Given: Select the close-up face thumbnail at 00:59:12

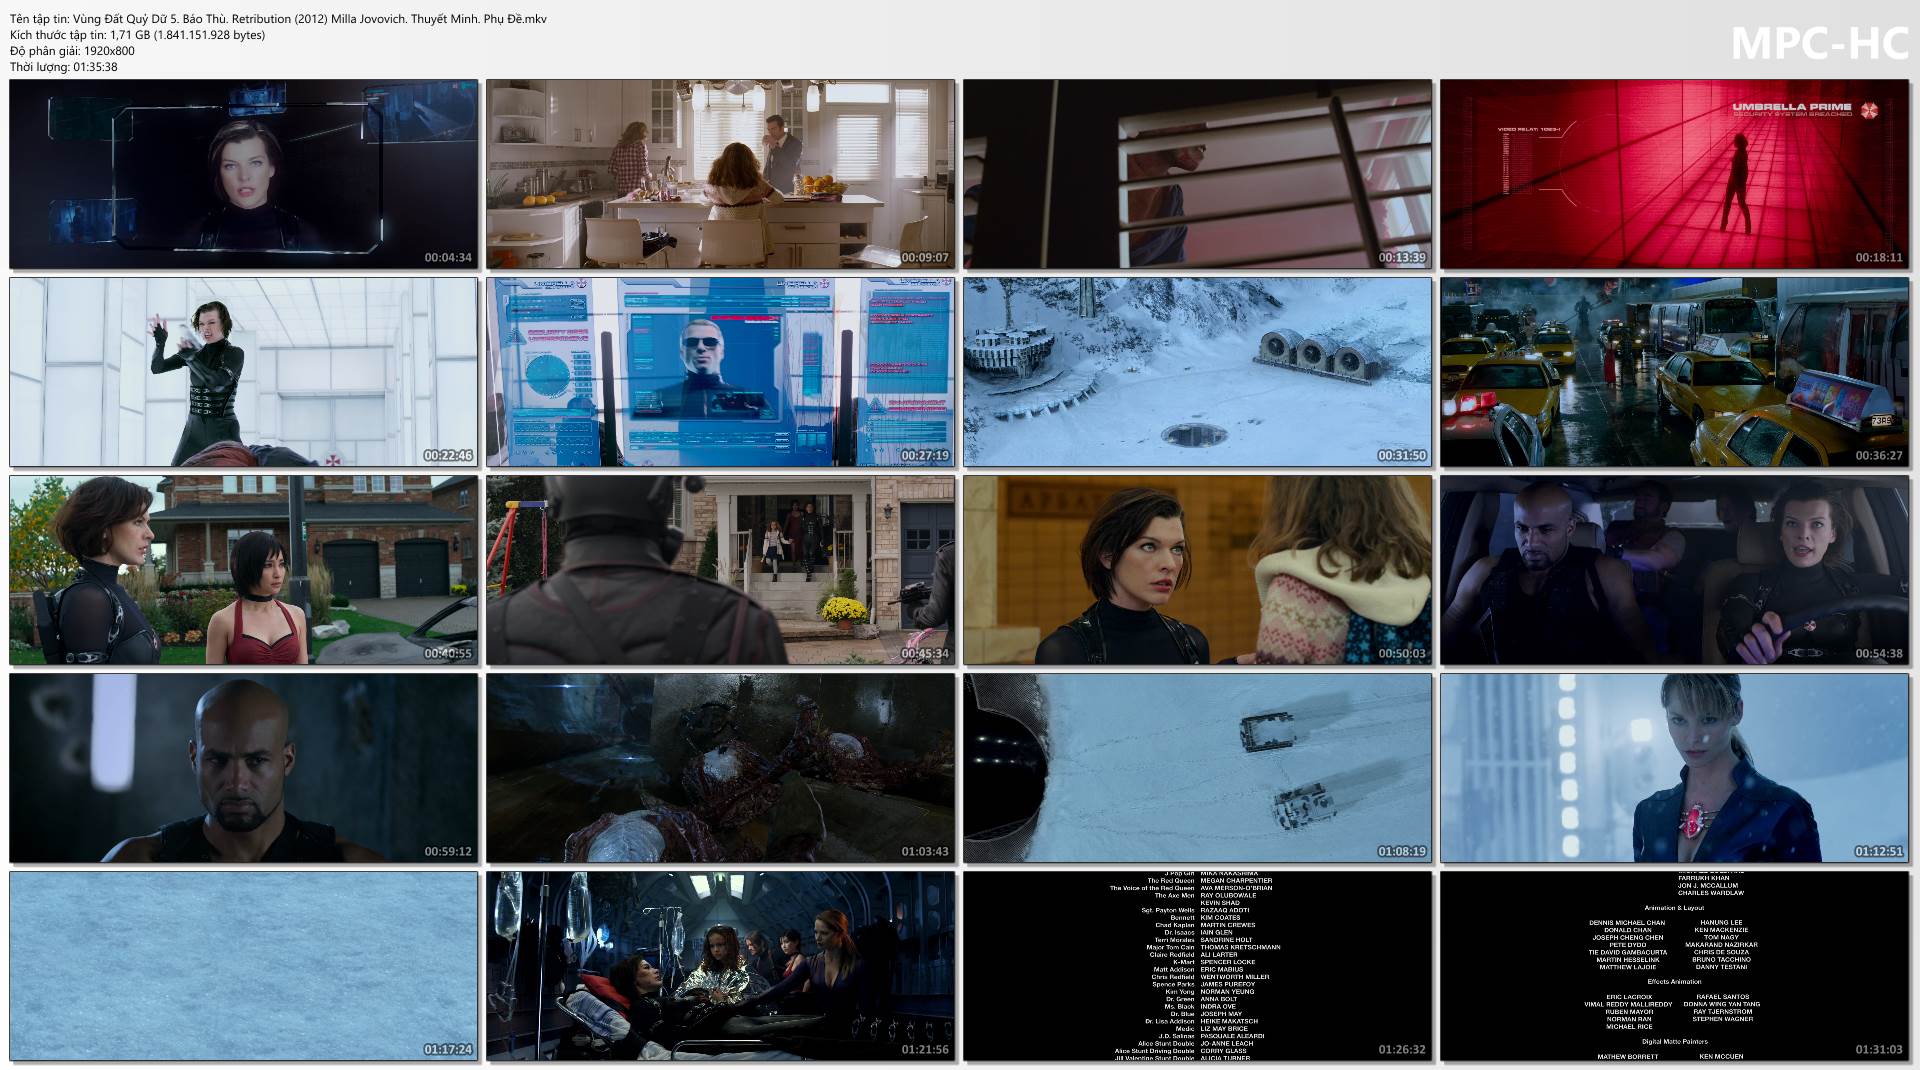Looking at the screenshot, I should [x=244, y=769].
